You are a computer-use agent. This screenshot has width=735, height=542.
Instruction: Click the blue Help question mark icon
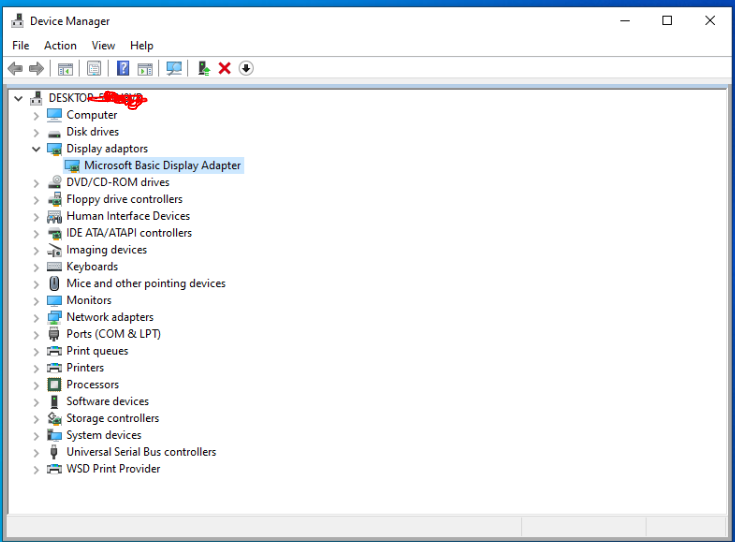(x=123, y=68)
